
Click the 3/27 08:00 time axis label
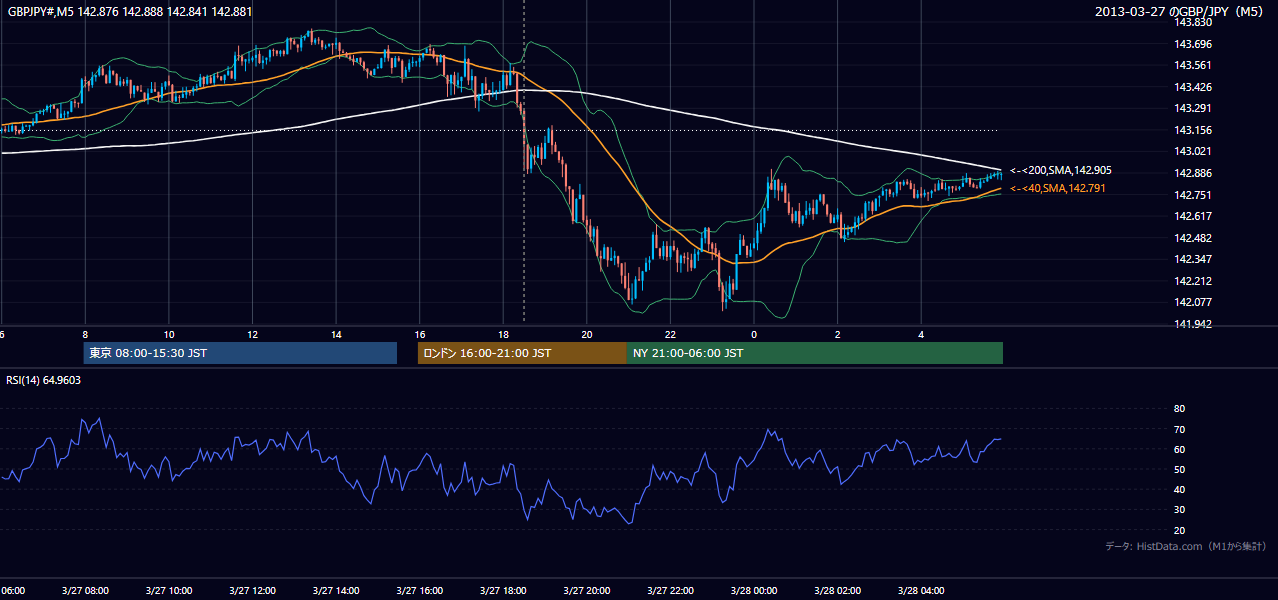click(x=85, y=591)
